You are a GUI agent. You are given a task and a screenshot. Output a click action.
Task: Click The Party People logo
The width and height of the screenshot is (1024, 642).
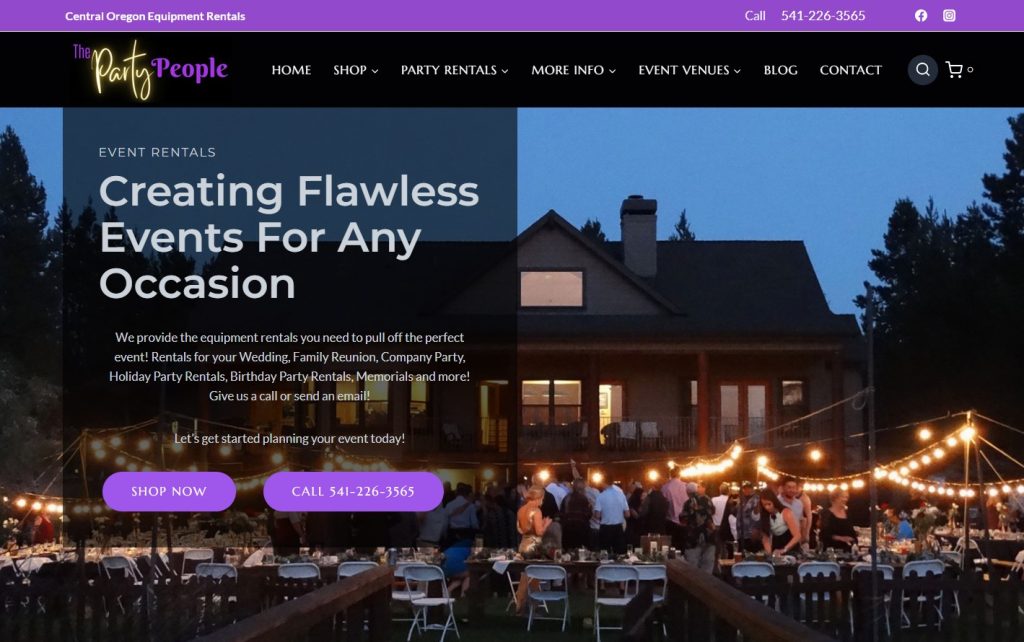[x=150, y=69]
